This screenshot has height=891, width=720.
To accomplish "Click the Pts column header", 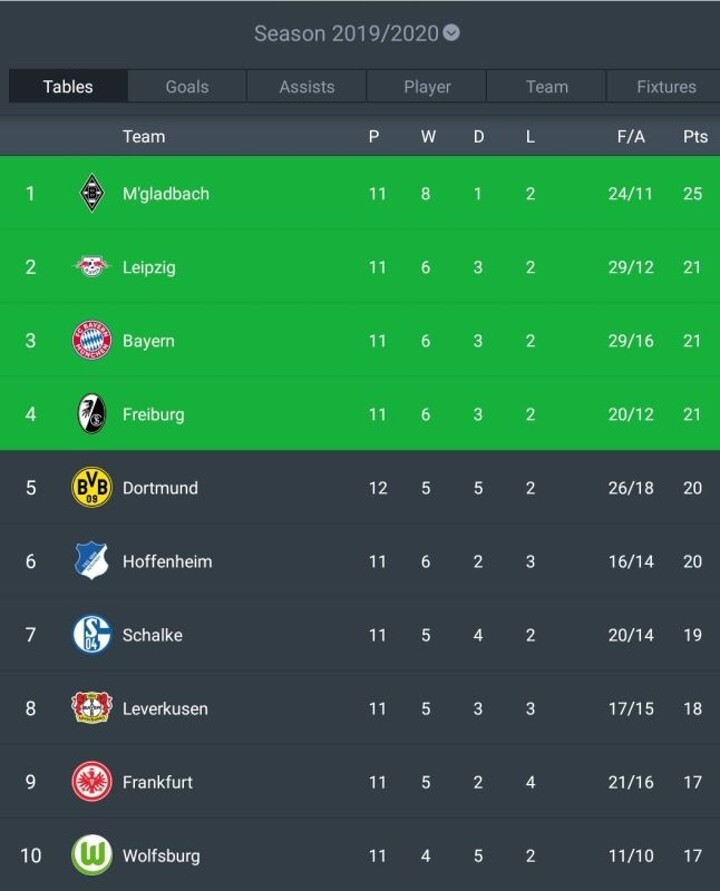I will pyautogui.click(x=695, y=136).
